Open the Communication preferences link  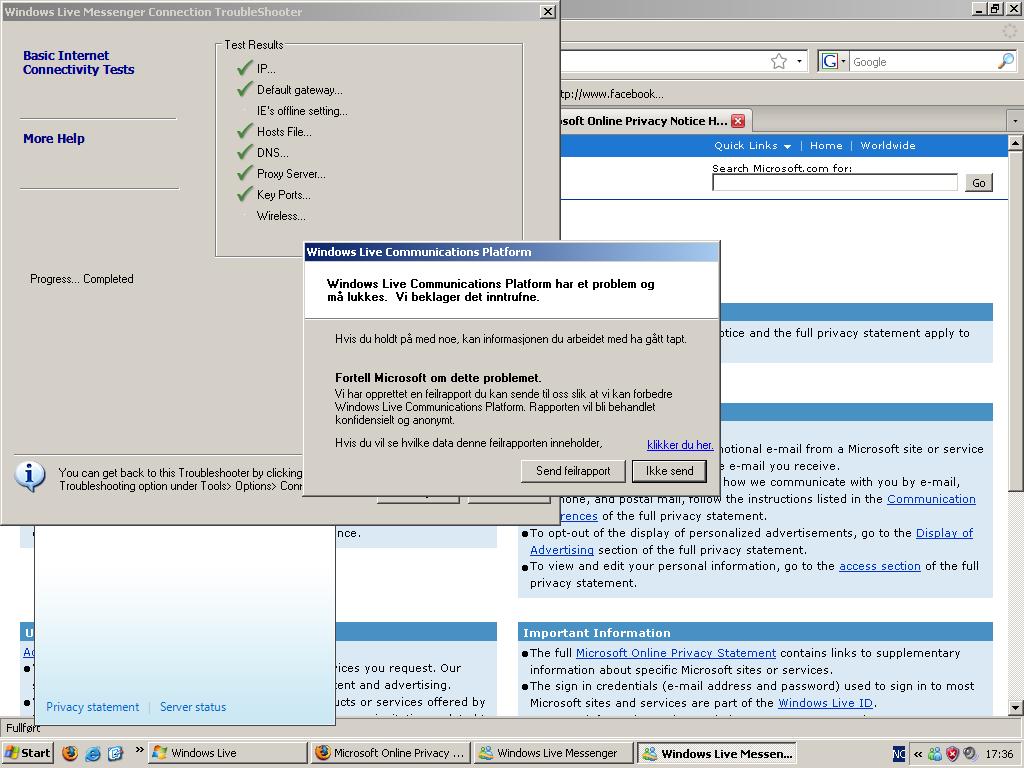pyautogui.click(x=931, y=499)
